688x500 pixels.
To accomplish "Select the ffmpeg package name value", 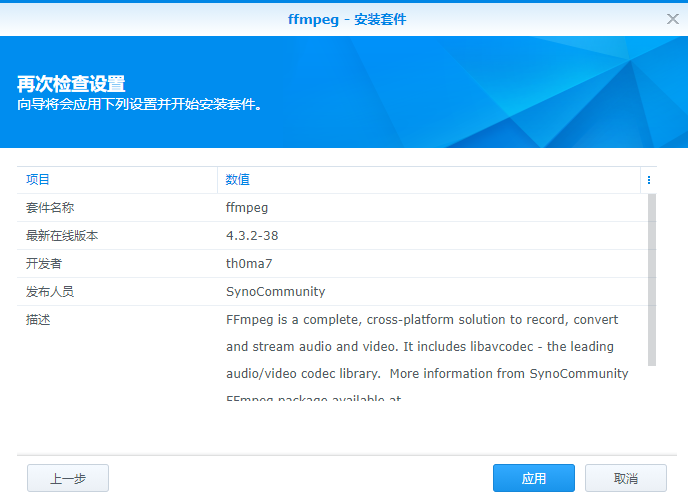I will tap(247, 207).
